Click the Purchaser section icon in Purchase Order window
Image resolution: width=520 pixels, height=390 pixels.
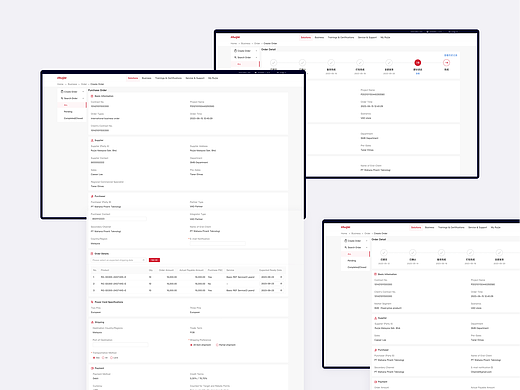[92, 196]
